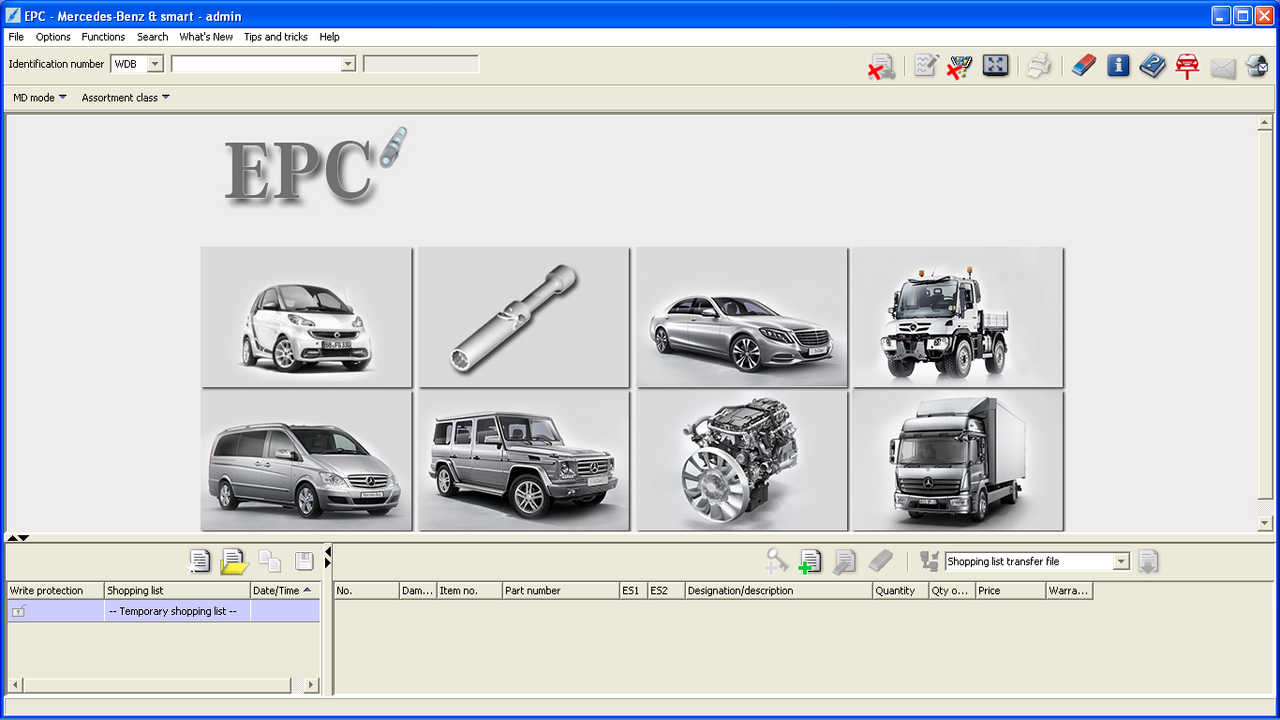Viewport: 1280px width, 720px height.
Task: Click the mail update arrow icon
Action: (x=1257, y=67)
